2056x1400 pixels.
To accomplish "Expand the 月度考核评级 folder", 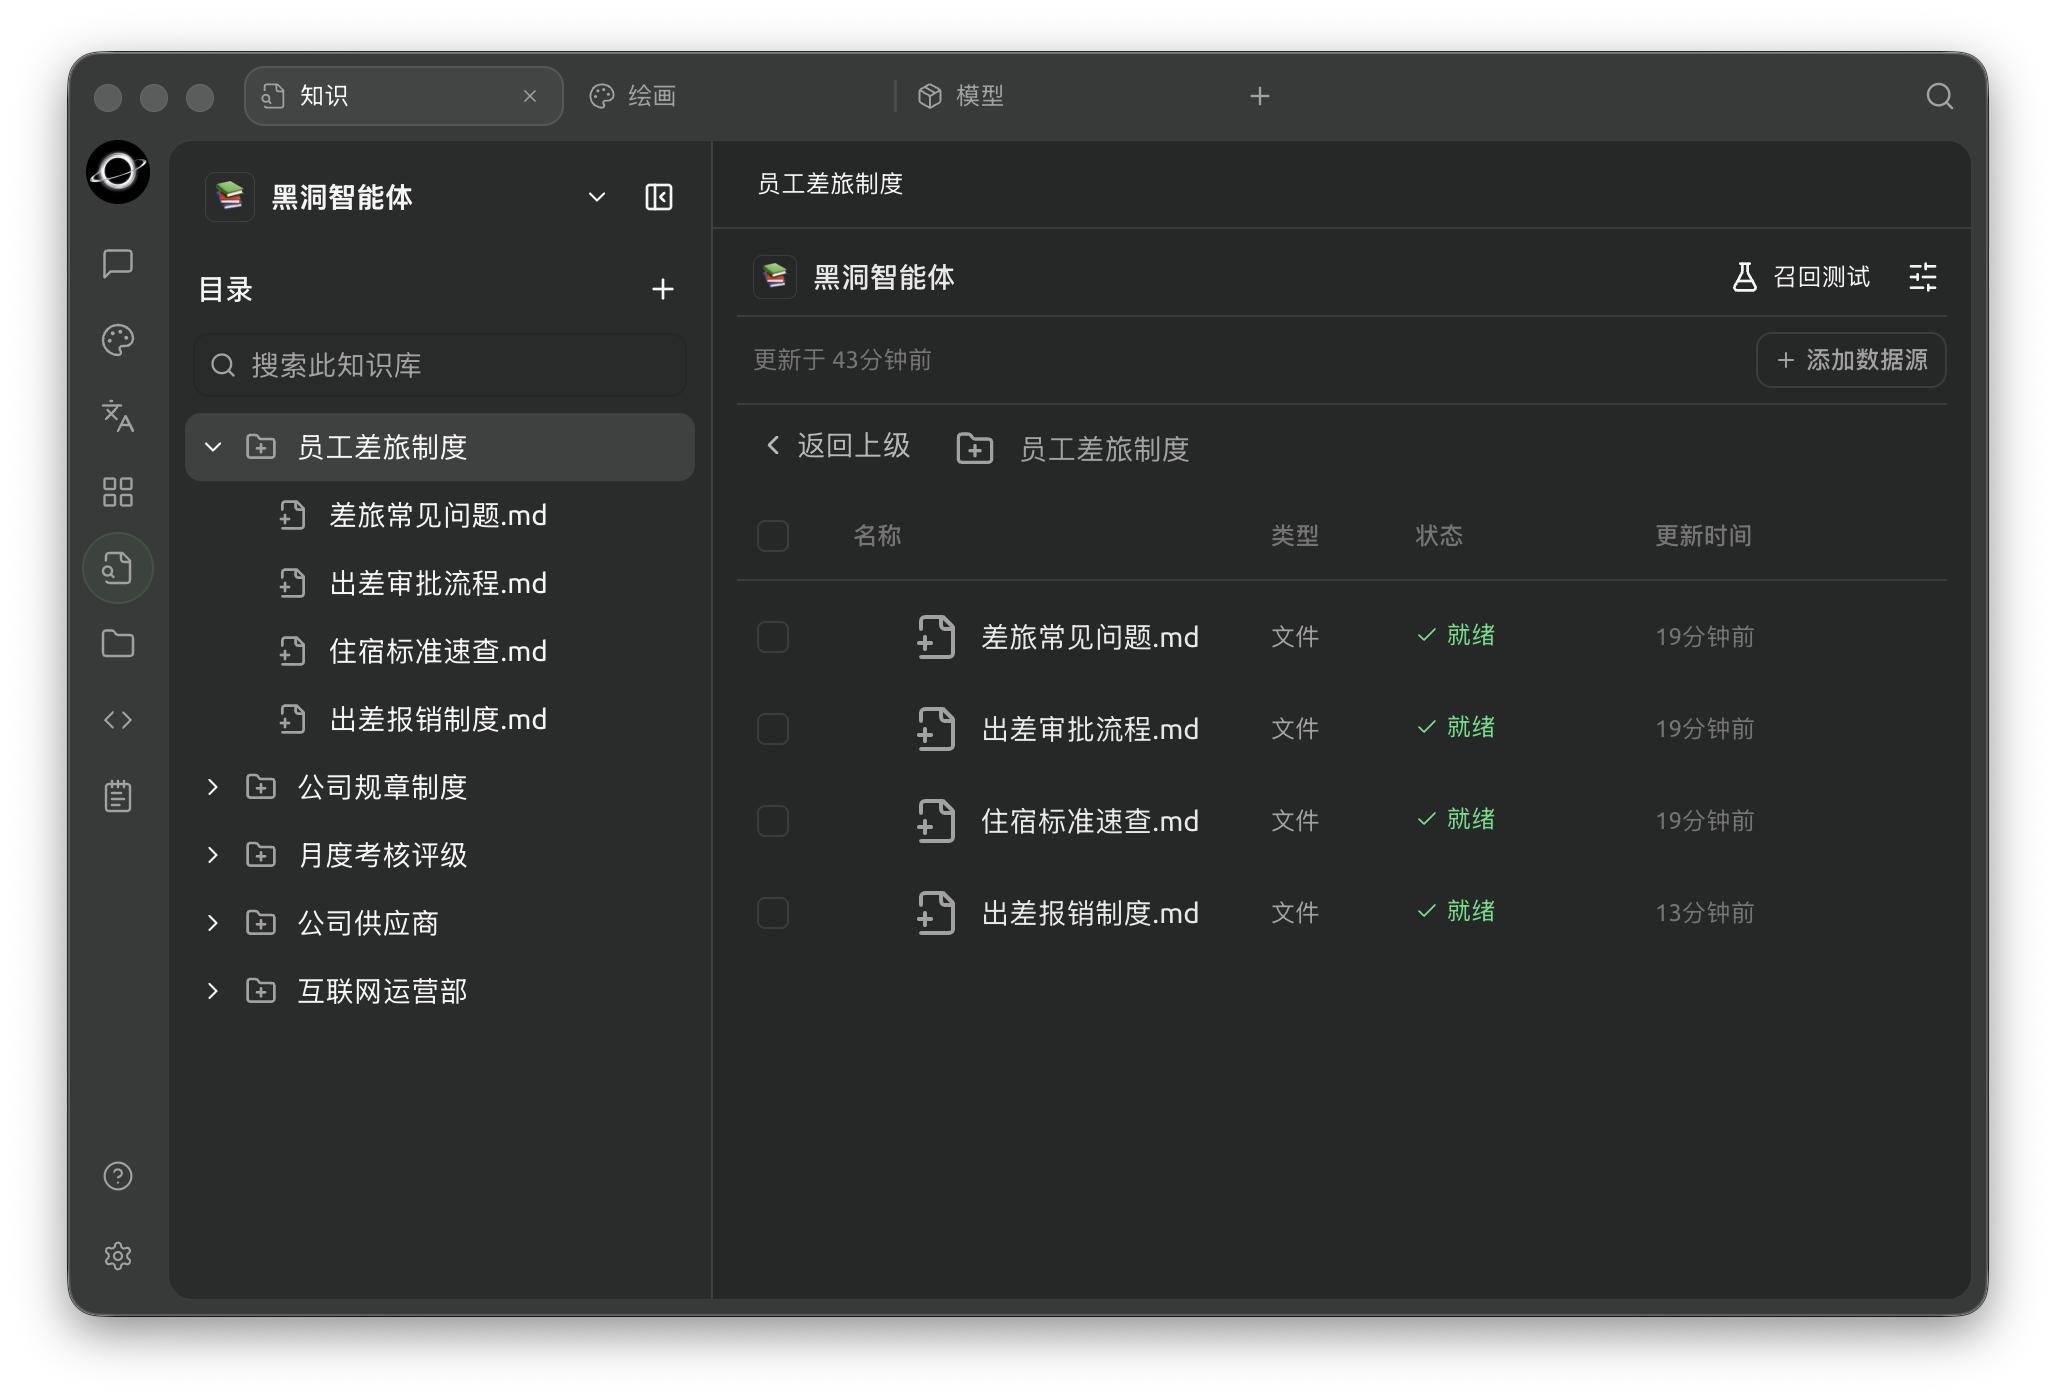I will (x=213, y=855).
